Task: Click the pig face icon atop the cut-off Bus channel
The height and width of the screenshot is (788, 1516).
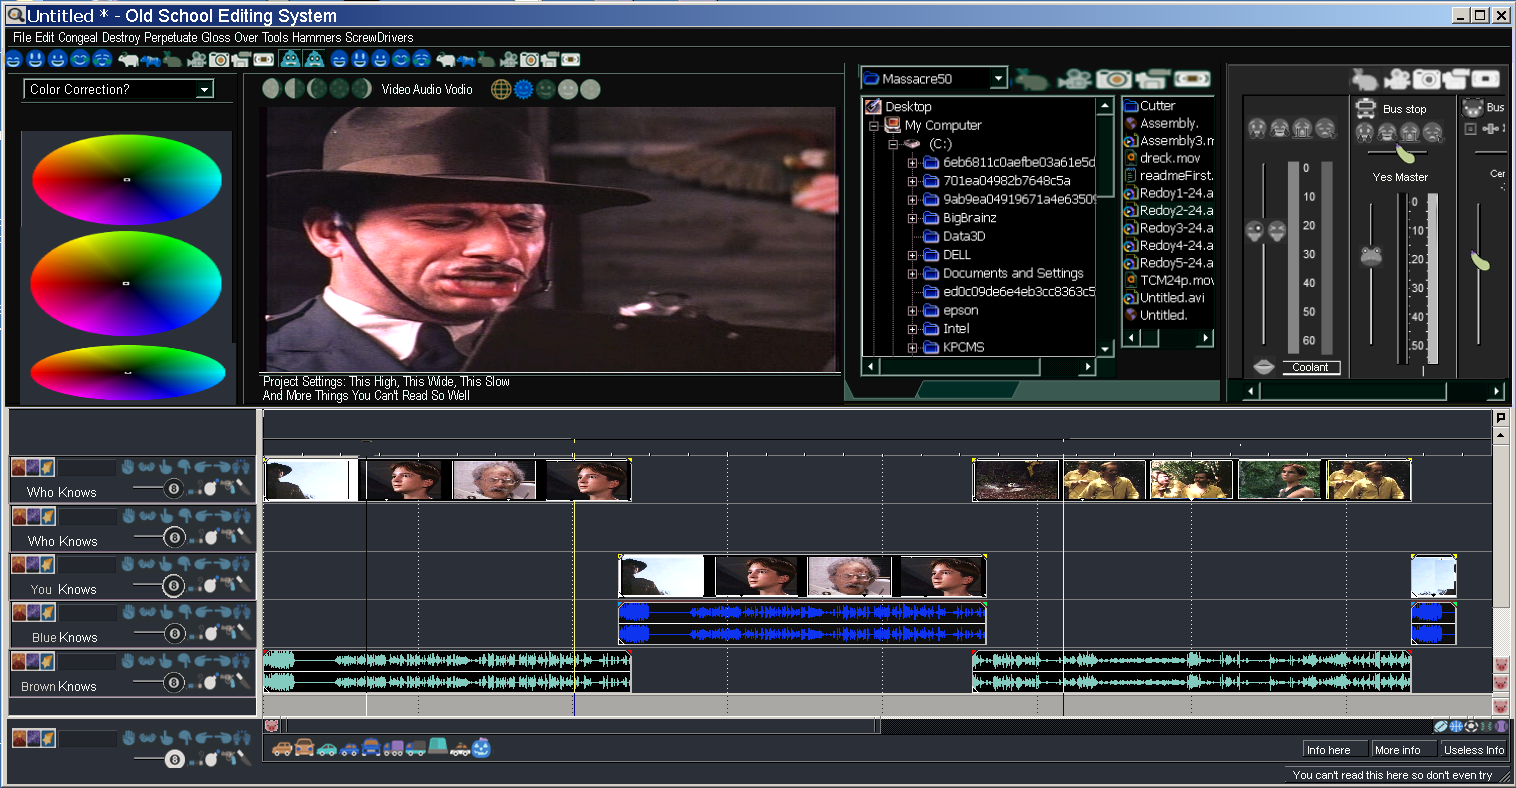Action: pyautogui.click(x=1472, y=107)
